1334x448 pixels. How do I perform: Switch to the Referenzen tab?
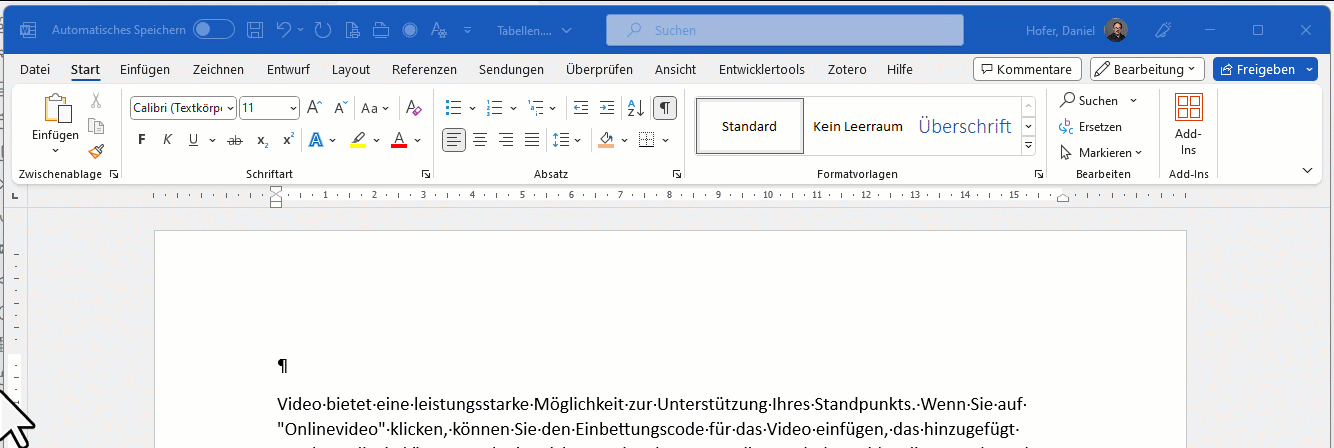point(424,69)
